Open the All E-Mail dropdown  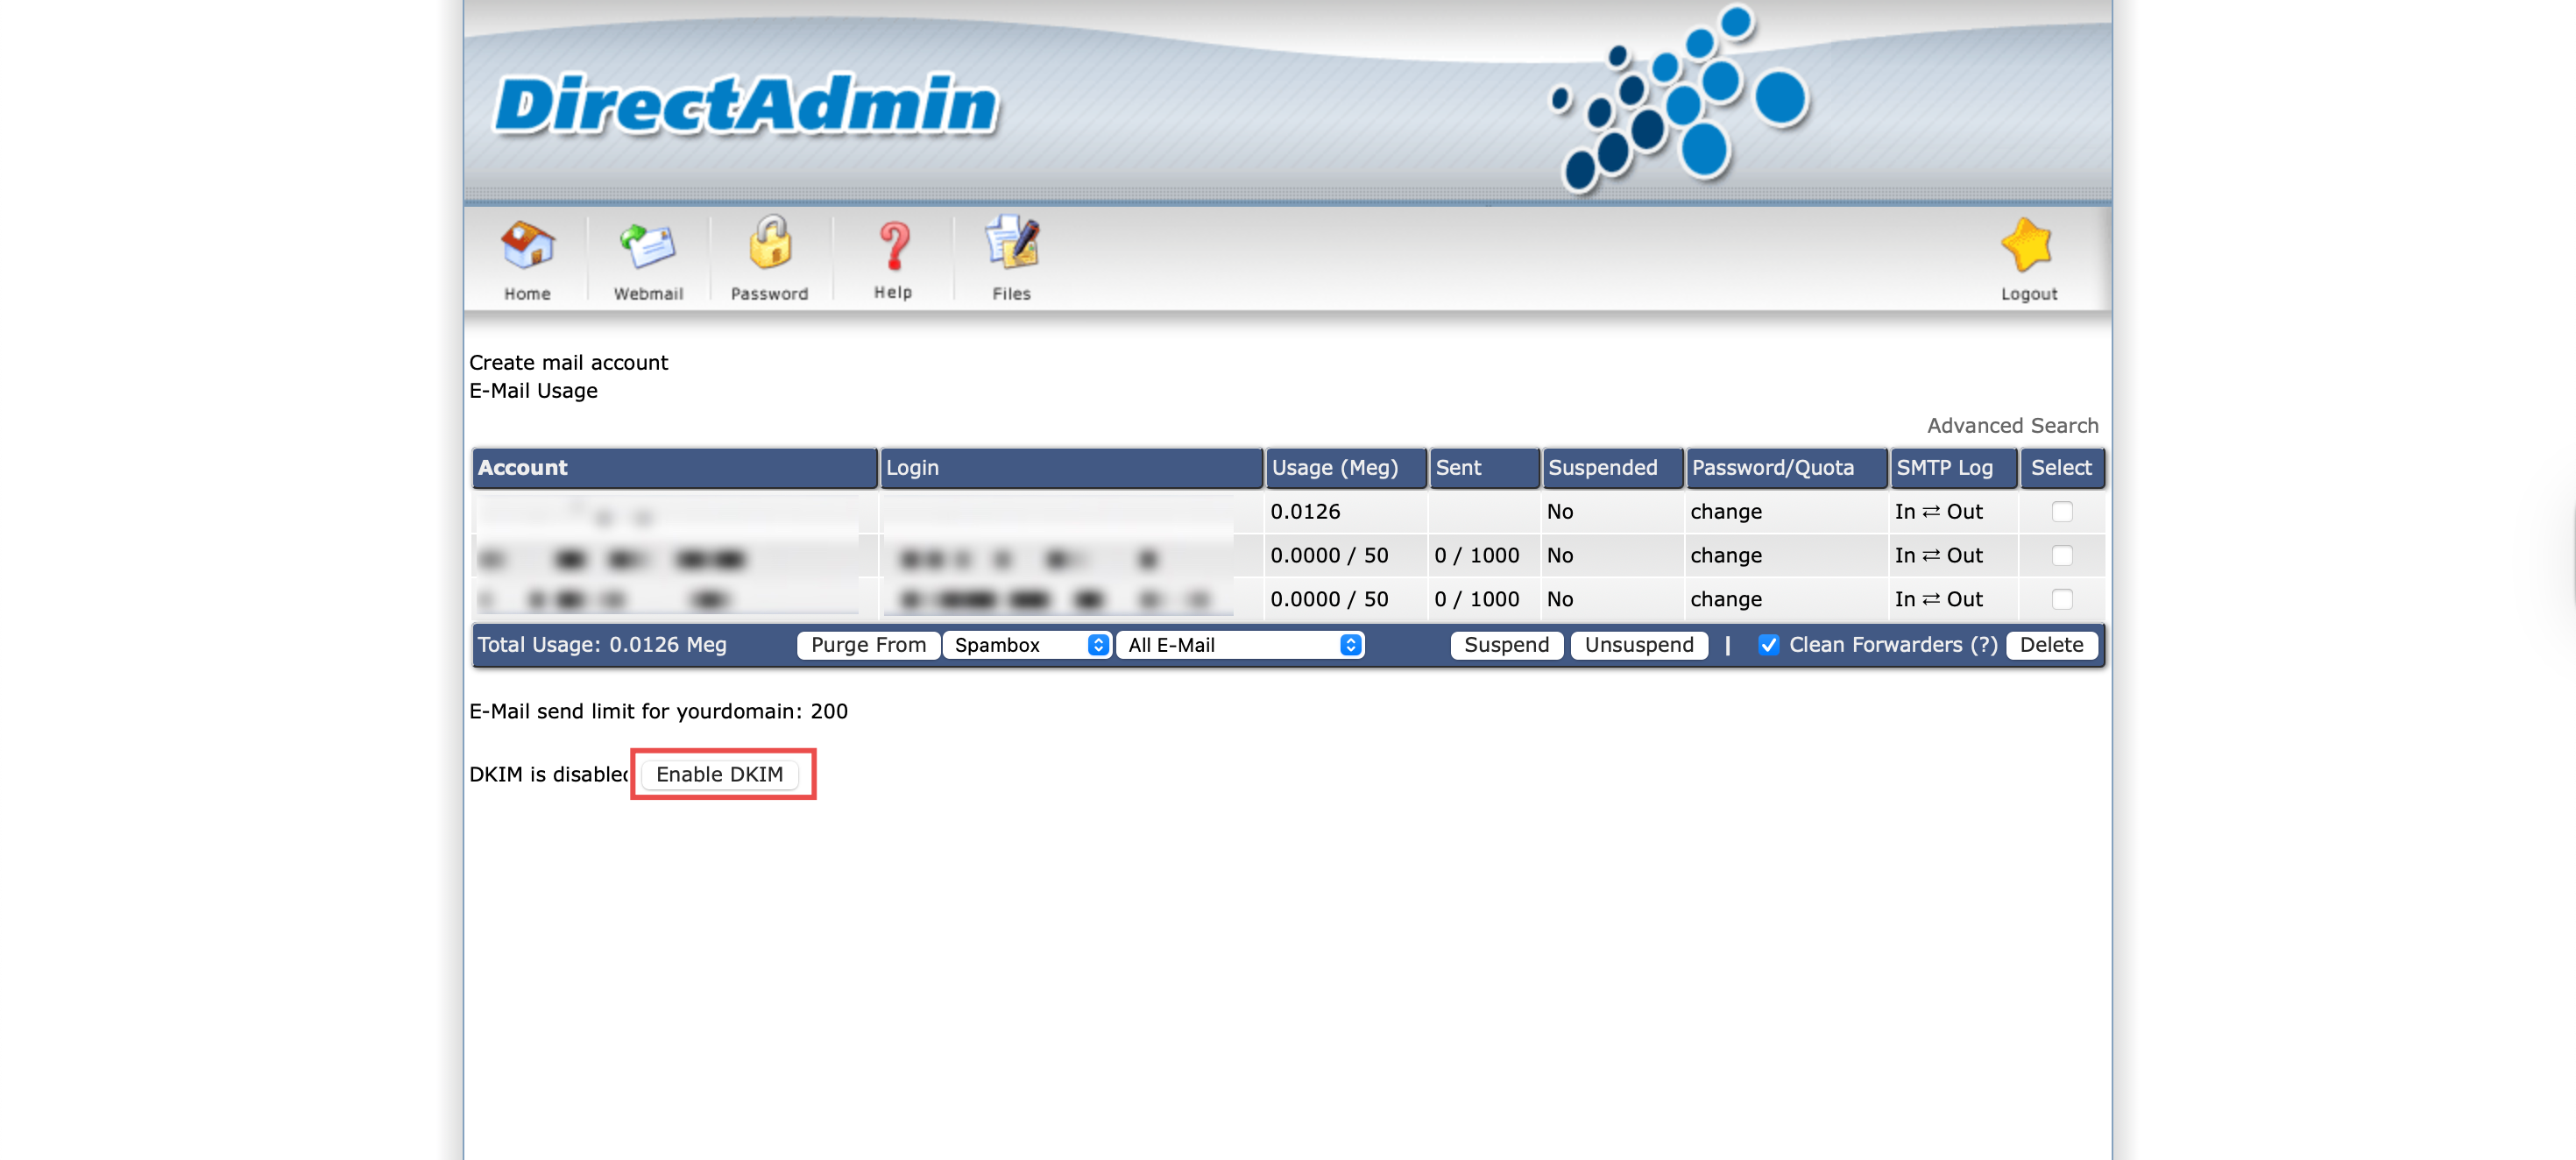pyautogui.click(x=1240, y=645)
